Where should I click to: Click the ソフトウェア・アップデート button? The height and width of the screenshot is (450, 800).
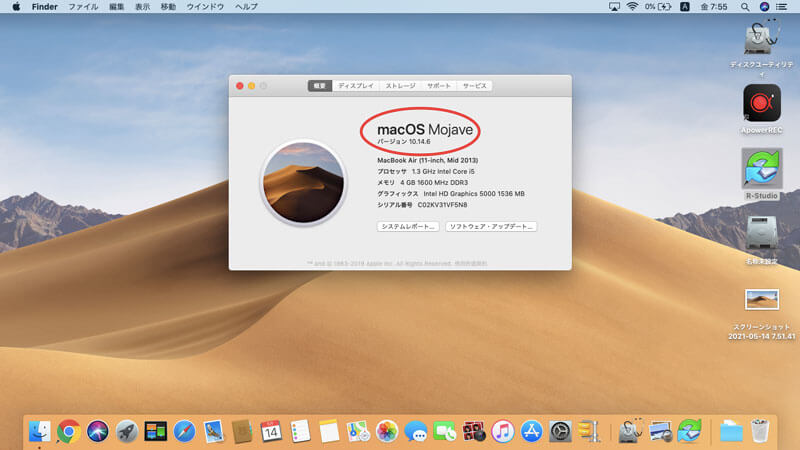(491, 227)
